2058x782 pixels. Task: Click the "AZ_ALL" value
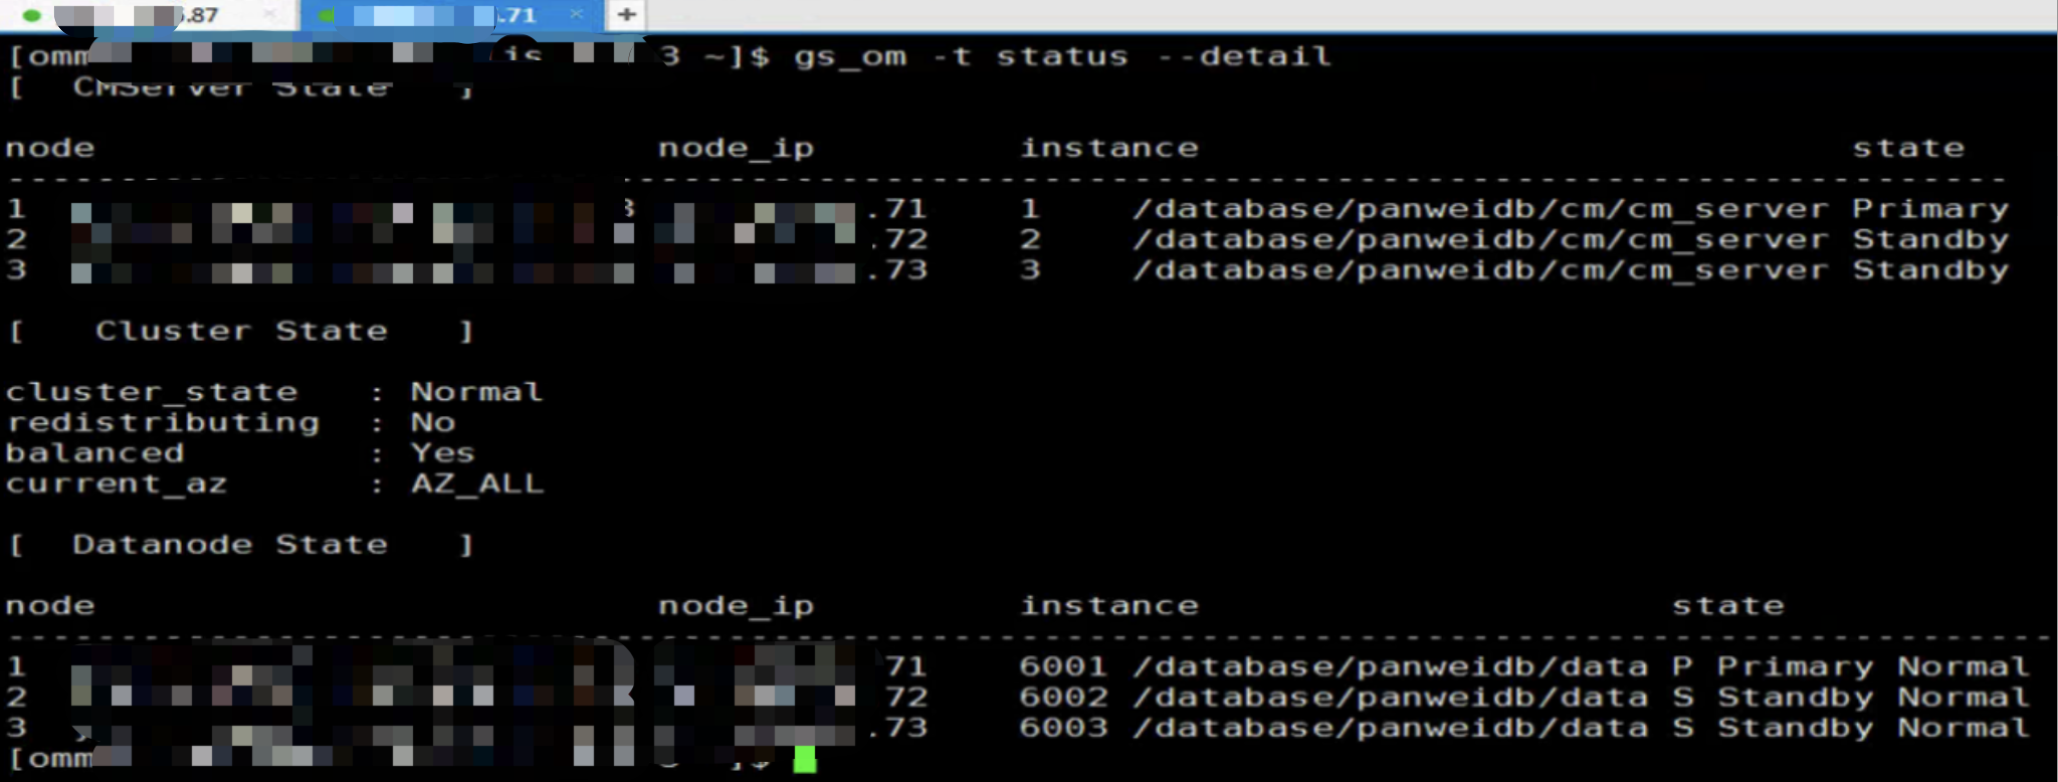pos(478,484)
